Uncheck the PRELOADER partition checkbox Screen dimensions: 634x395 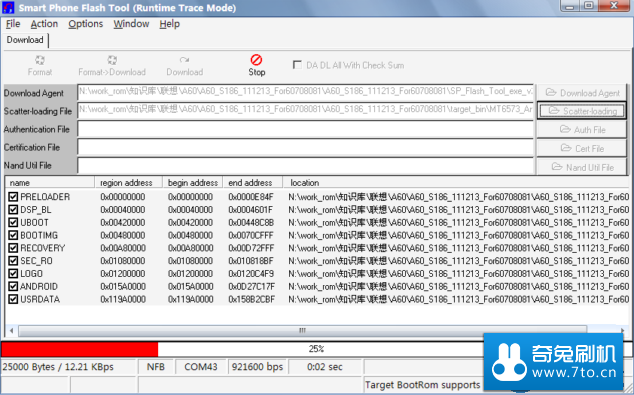click(13, 197)
